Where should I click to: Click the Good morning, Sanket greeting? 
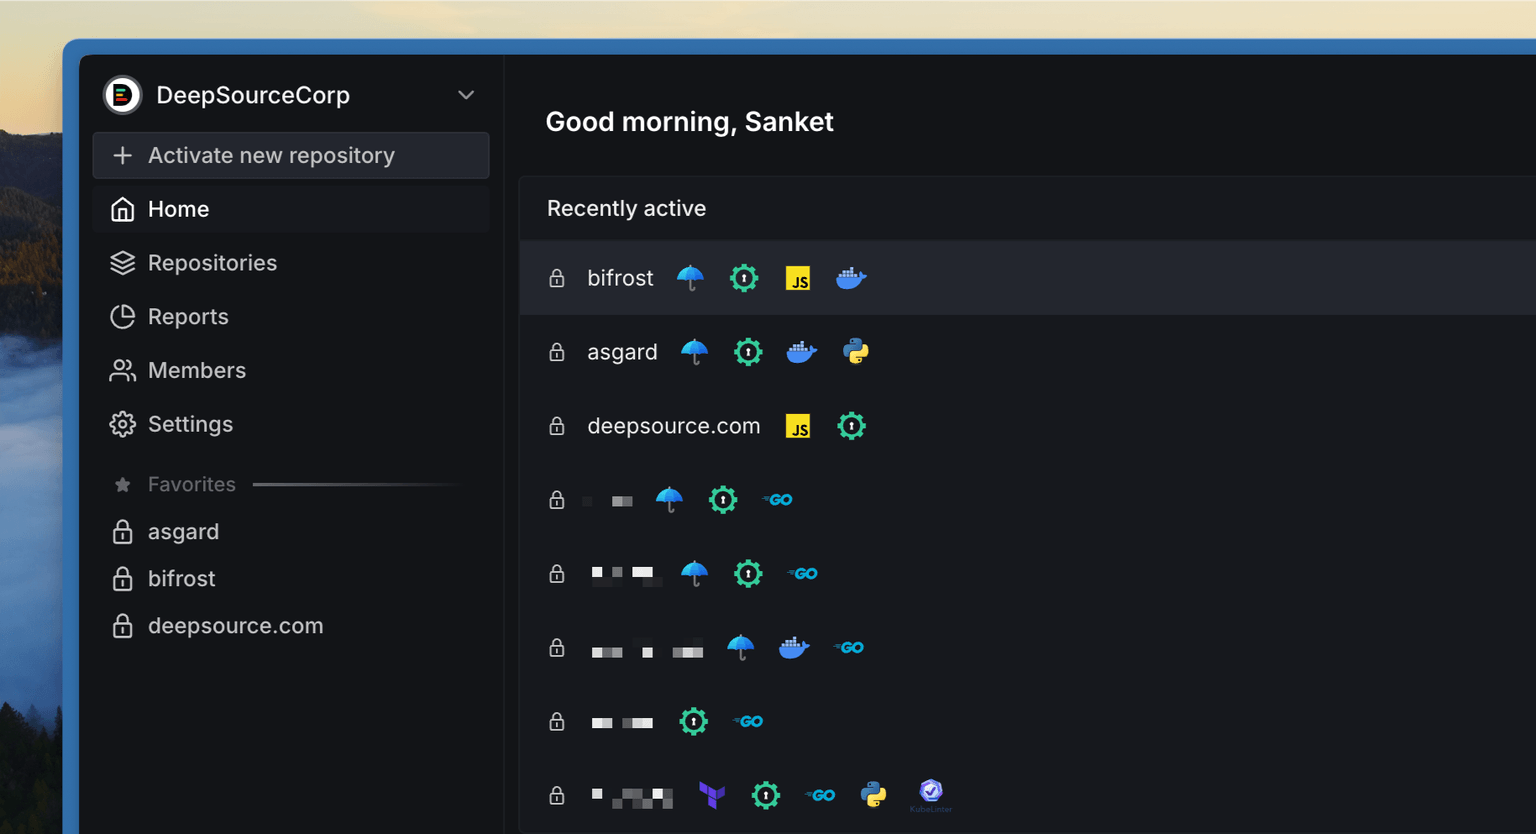[689, 122]
